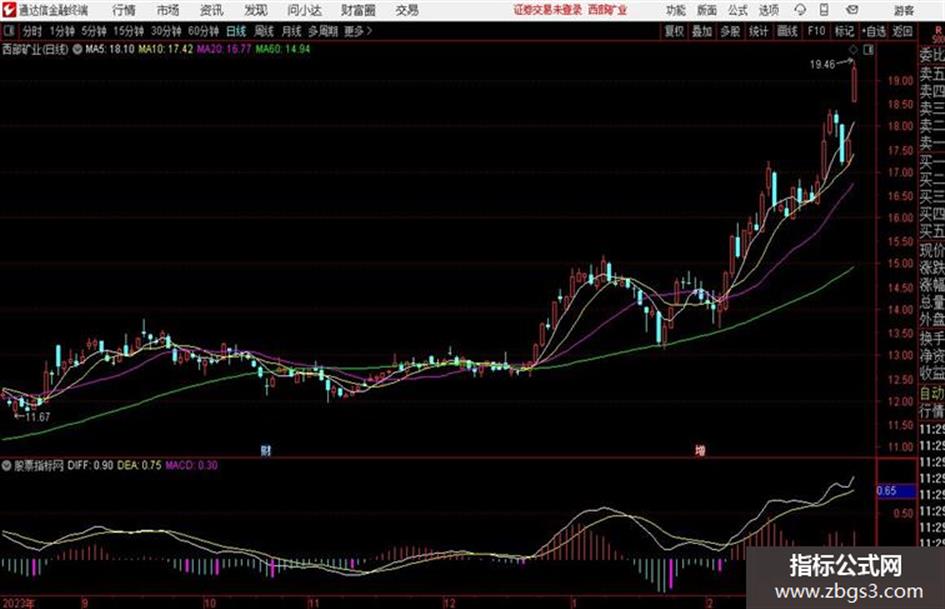Expand the MACD indicator dropdown arrow
This screenshot has height=609, width=945.
tap(7, 465)
